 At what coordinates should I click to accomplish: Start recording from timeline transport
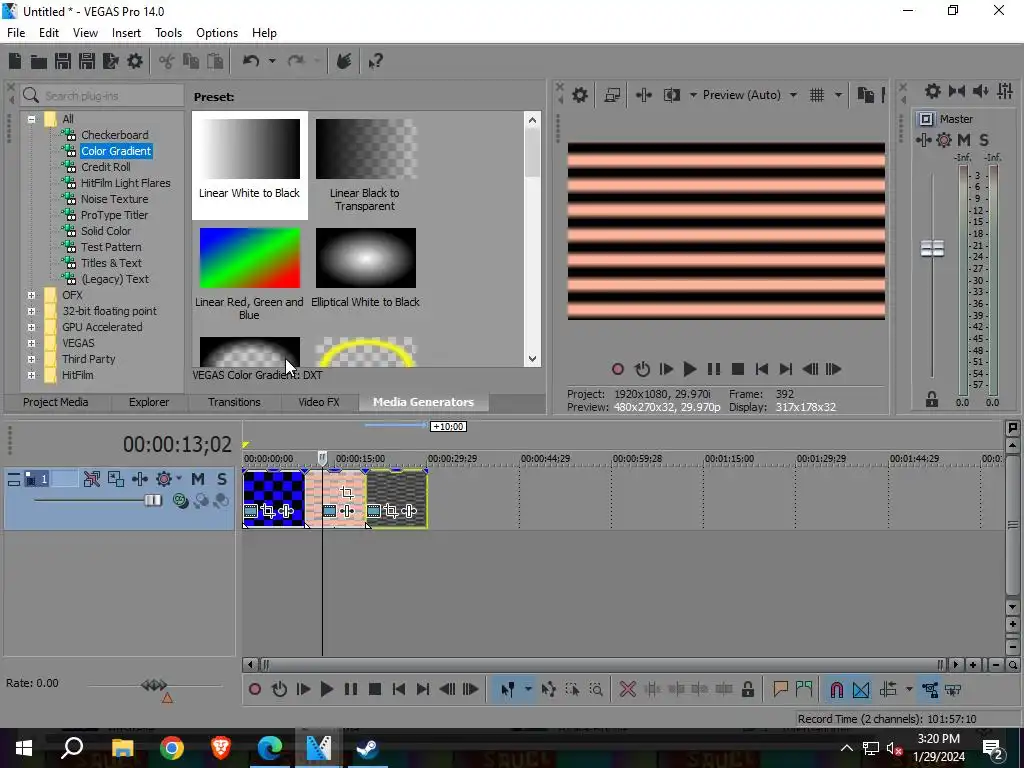tap(255, 690)
